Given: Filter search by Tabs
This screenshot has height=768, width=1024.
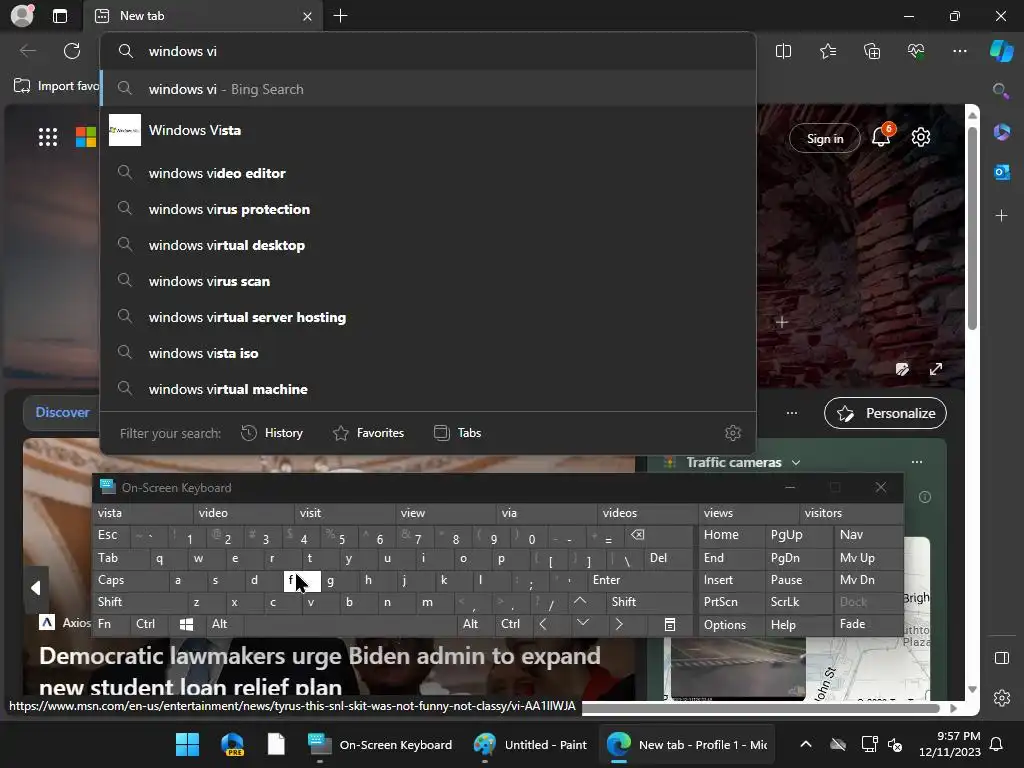Looking at the screenshot, I should point(457,433).
